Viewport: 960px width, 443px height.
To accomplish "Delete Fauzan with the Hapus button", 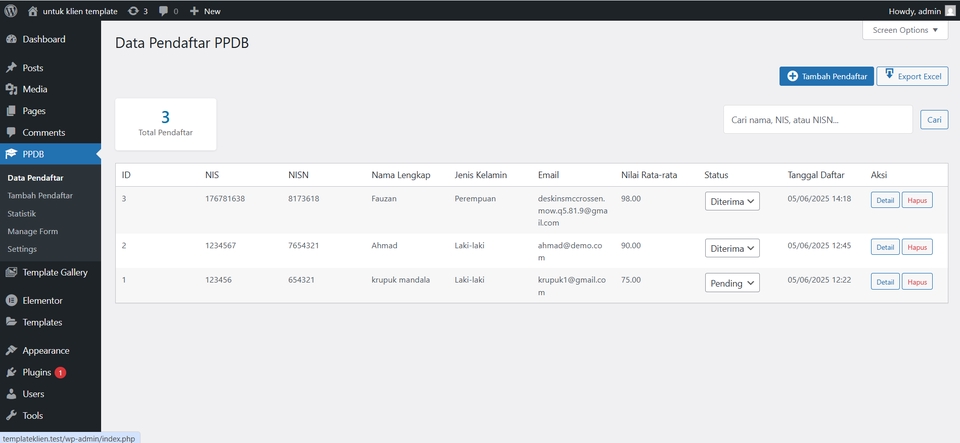I will click(917, 200).
